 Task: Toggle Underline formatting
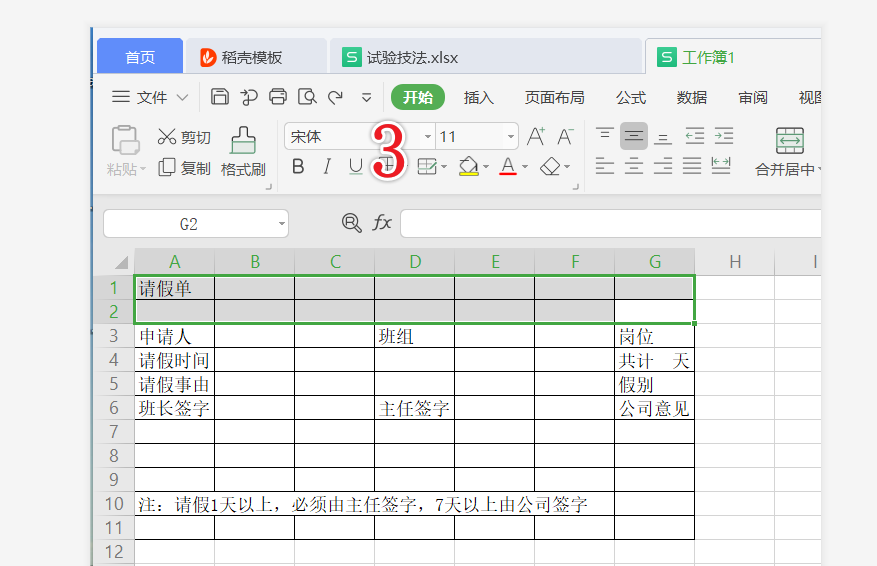click(356, 166)
